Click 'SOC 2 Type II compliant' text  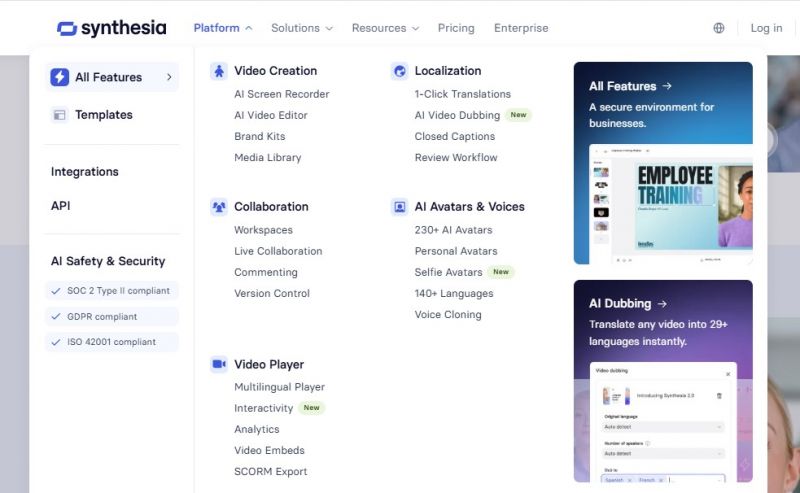tap(118, 291)
